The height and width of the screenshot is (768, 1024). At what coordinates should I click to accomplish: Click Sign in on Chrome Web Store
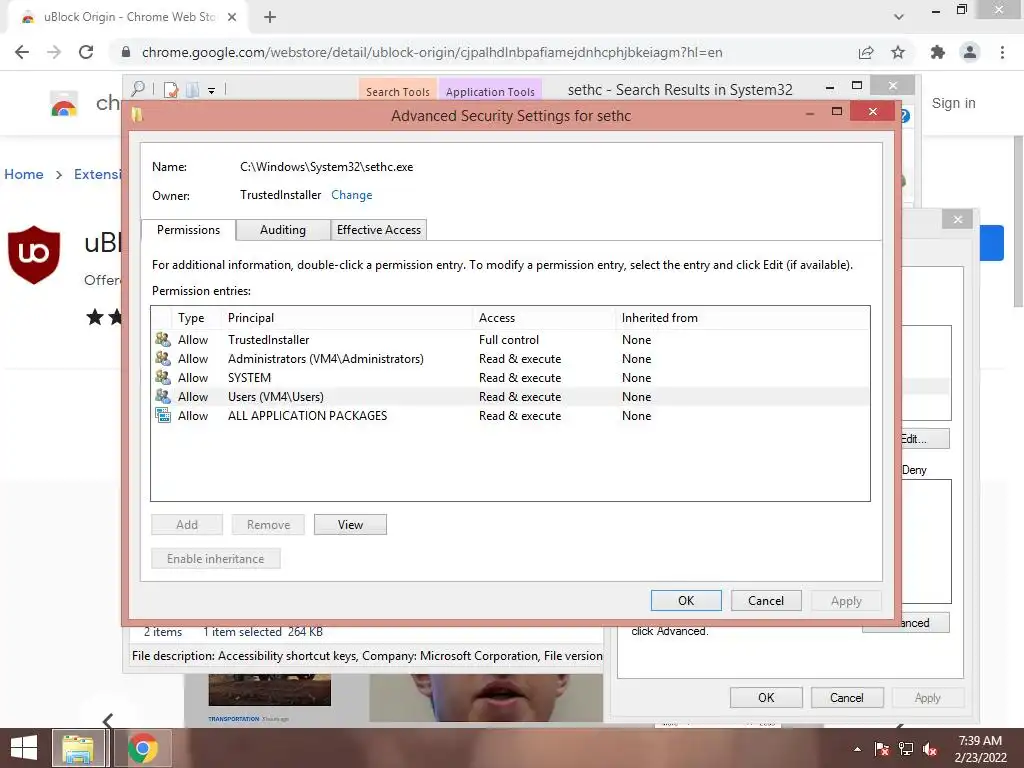coord(953,103)
